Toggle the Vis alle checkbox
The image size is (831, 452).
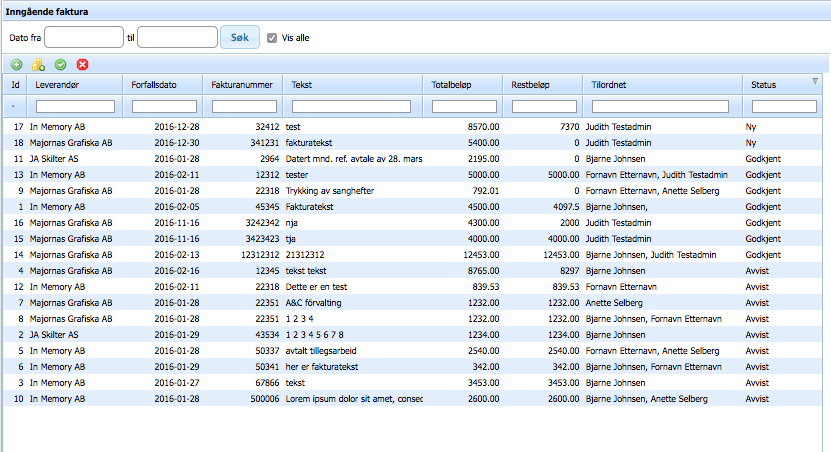271,38
